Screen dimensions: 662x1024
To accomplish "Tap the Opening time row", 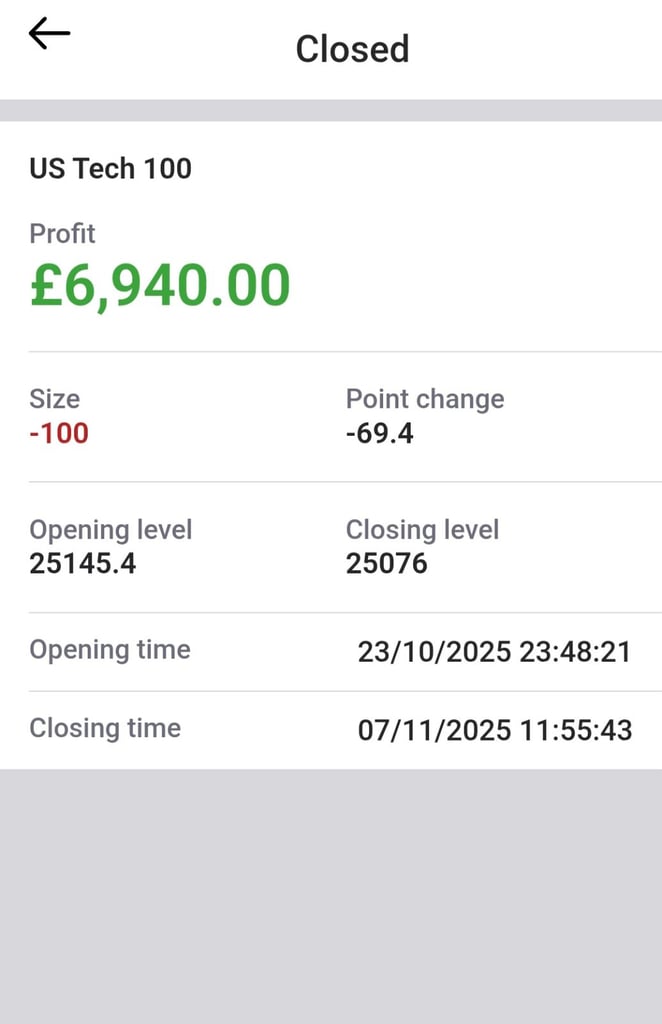I will coord(330,651).
